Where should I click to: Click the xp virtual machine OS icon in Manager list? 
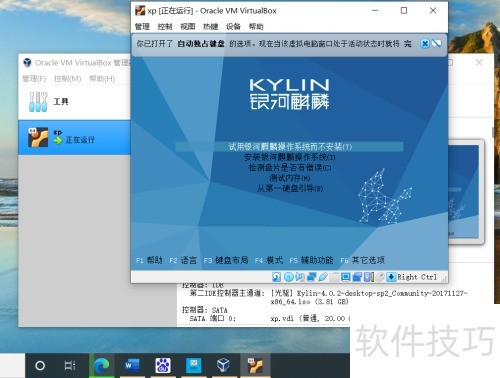pos(38,137)
